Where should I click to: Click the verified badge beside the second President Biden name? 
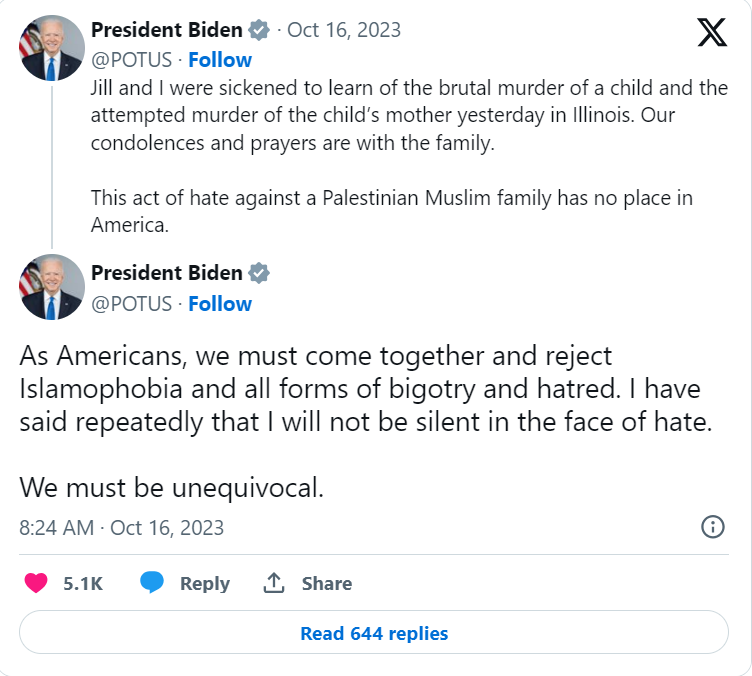pyautogui.click(x=259, y=273)
